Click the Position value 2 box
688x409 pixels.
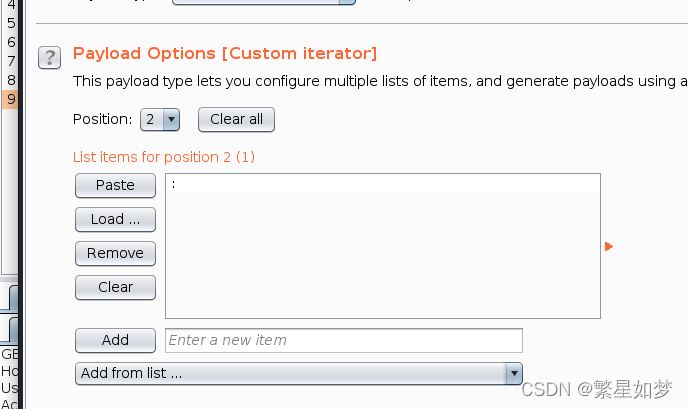tap(152, 119)
